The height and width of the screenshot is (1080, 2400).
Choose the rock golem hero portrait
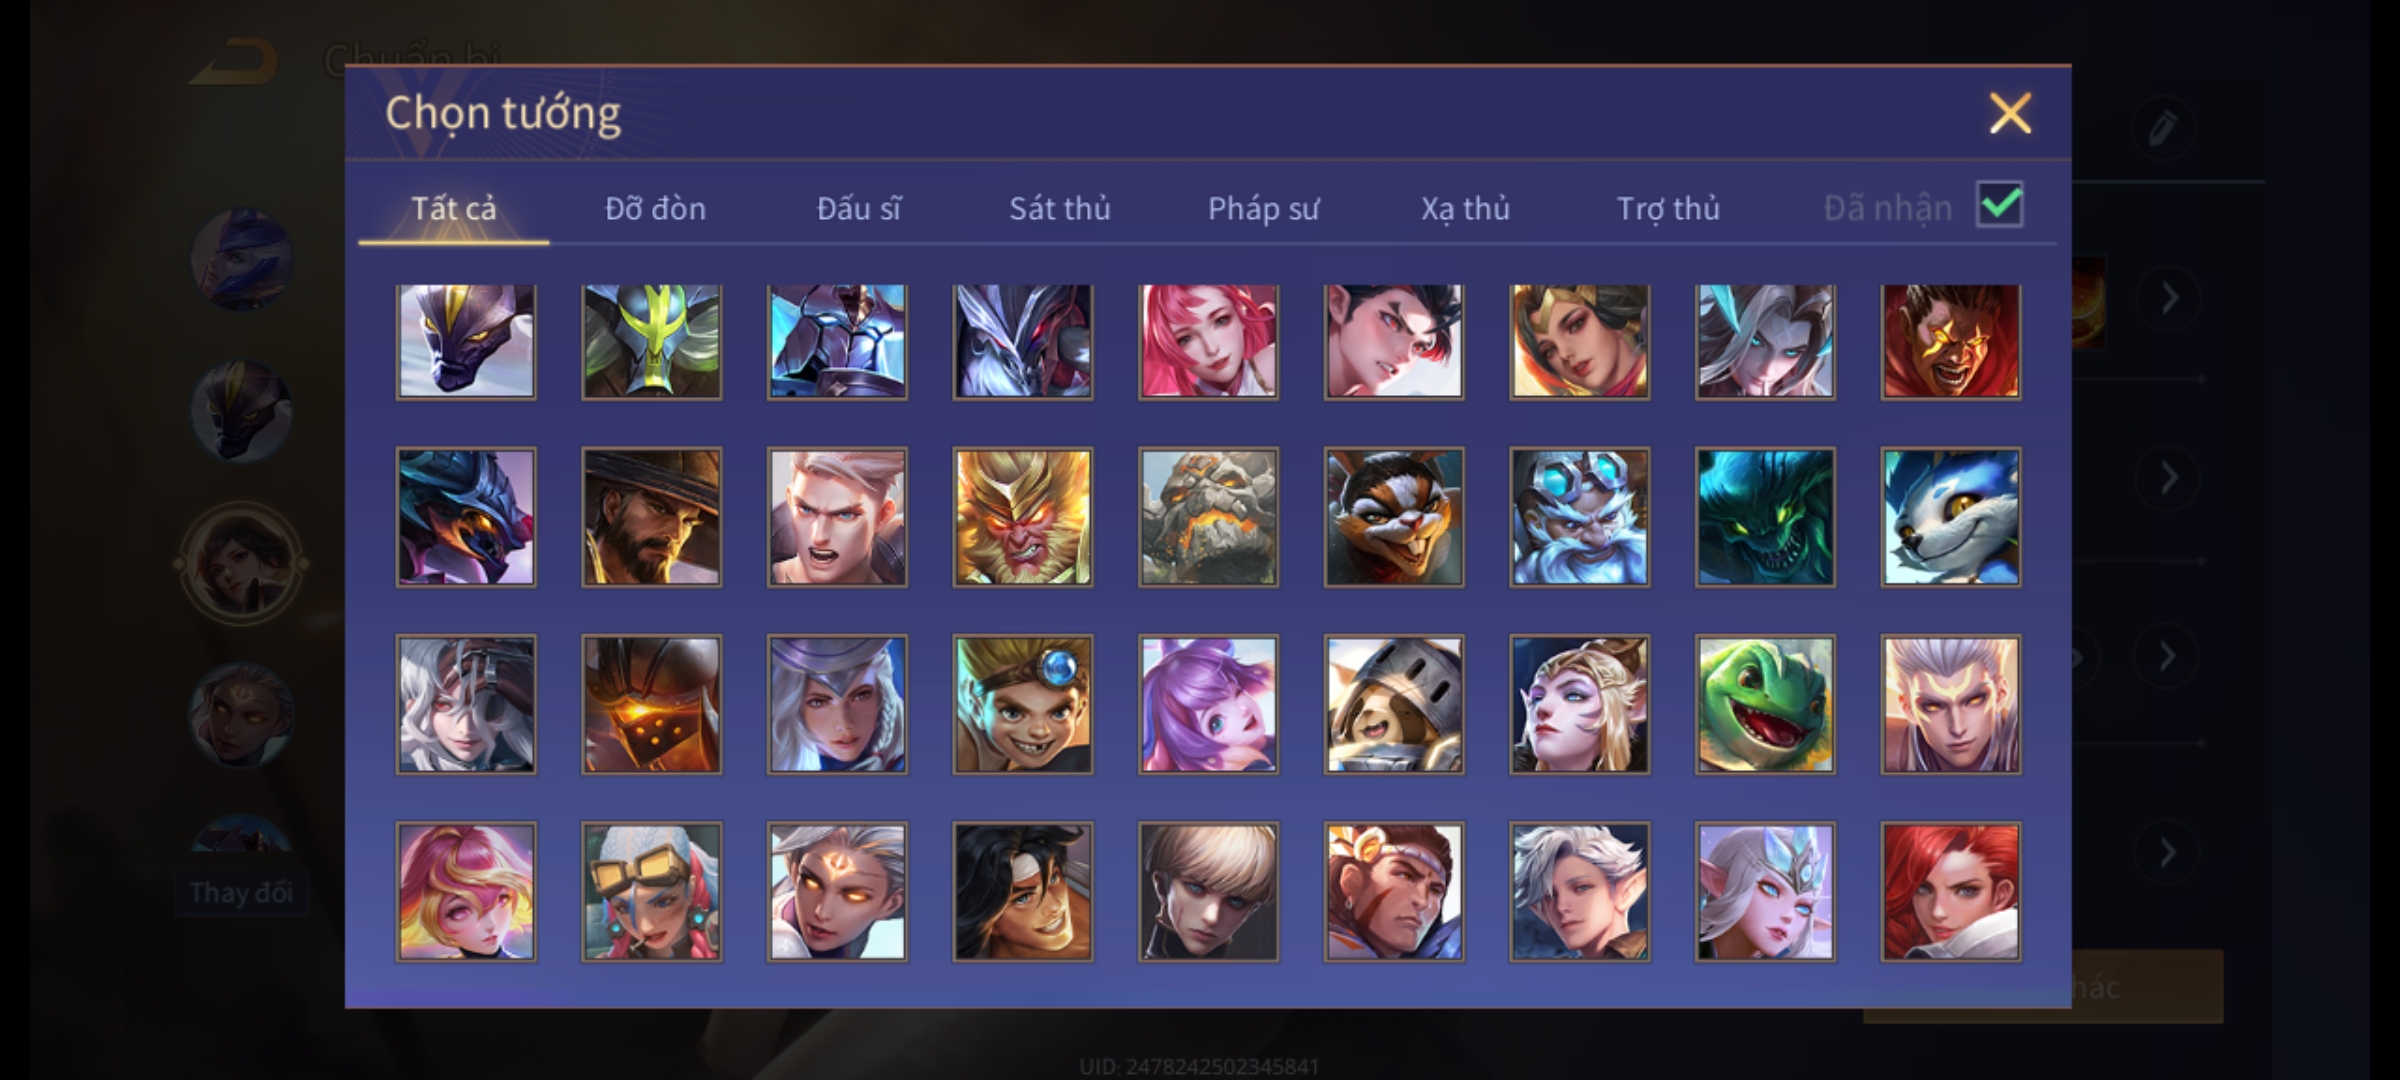click(x=1208, y=517)
